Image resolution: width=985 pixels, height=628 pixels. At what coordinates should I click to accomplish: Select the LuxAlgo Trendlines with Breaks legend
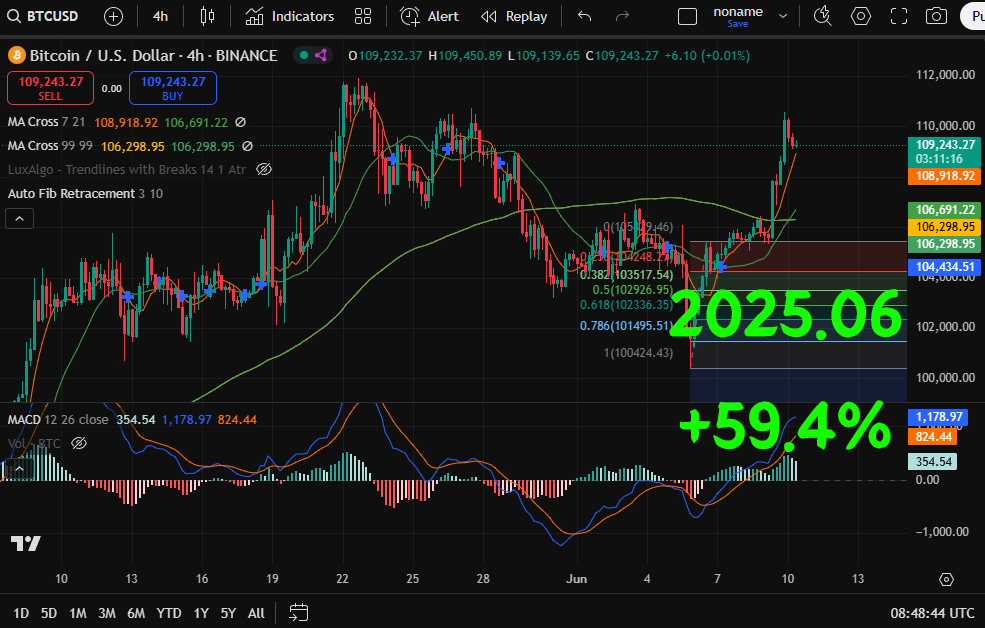[127, 170]
